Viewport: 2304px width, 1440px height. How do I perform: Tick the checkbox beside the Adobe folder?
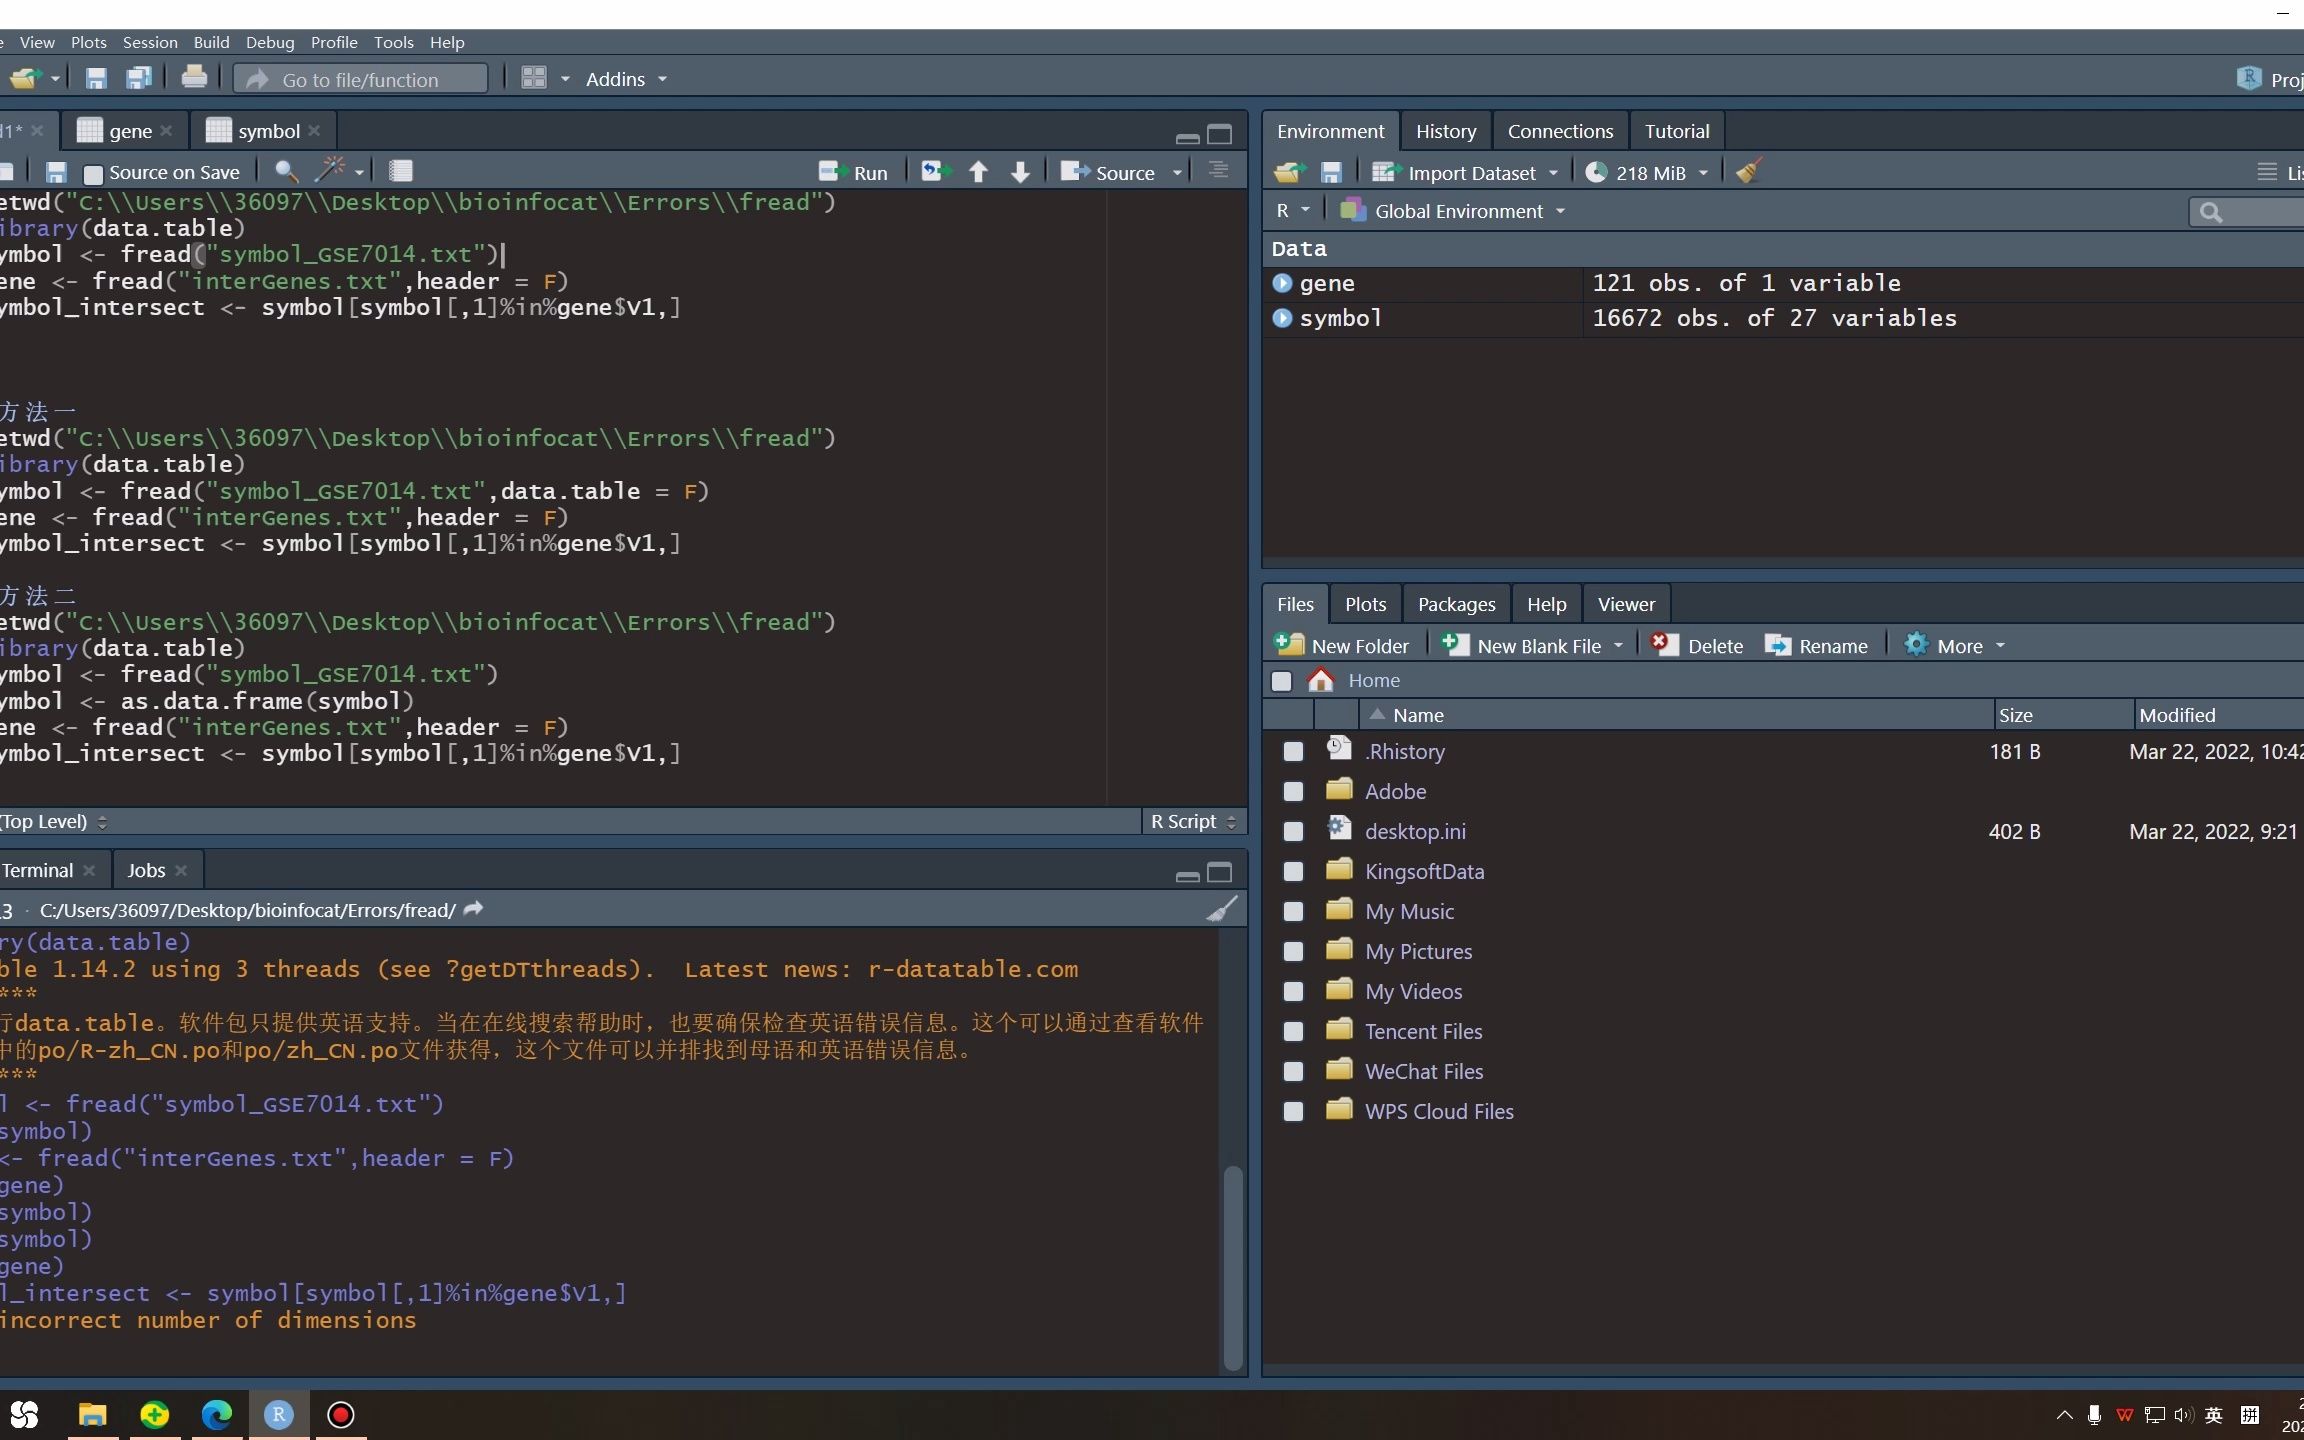coord(1293,791)
